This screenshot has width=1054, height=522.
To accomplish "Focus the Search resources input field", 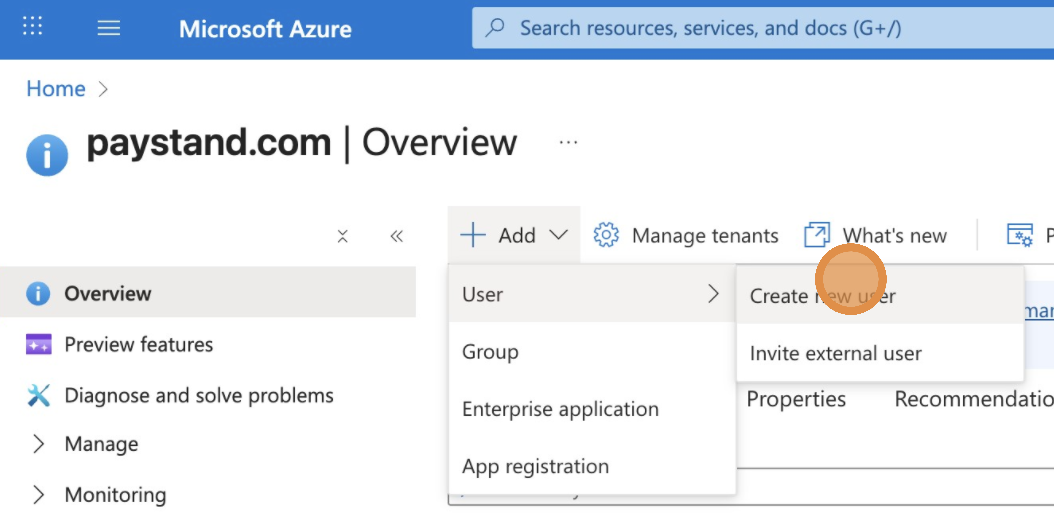I will point(763,28).
